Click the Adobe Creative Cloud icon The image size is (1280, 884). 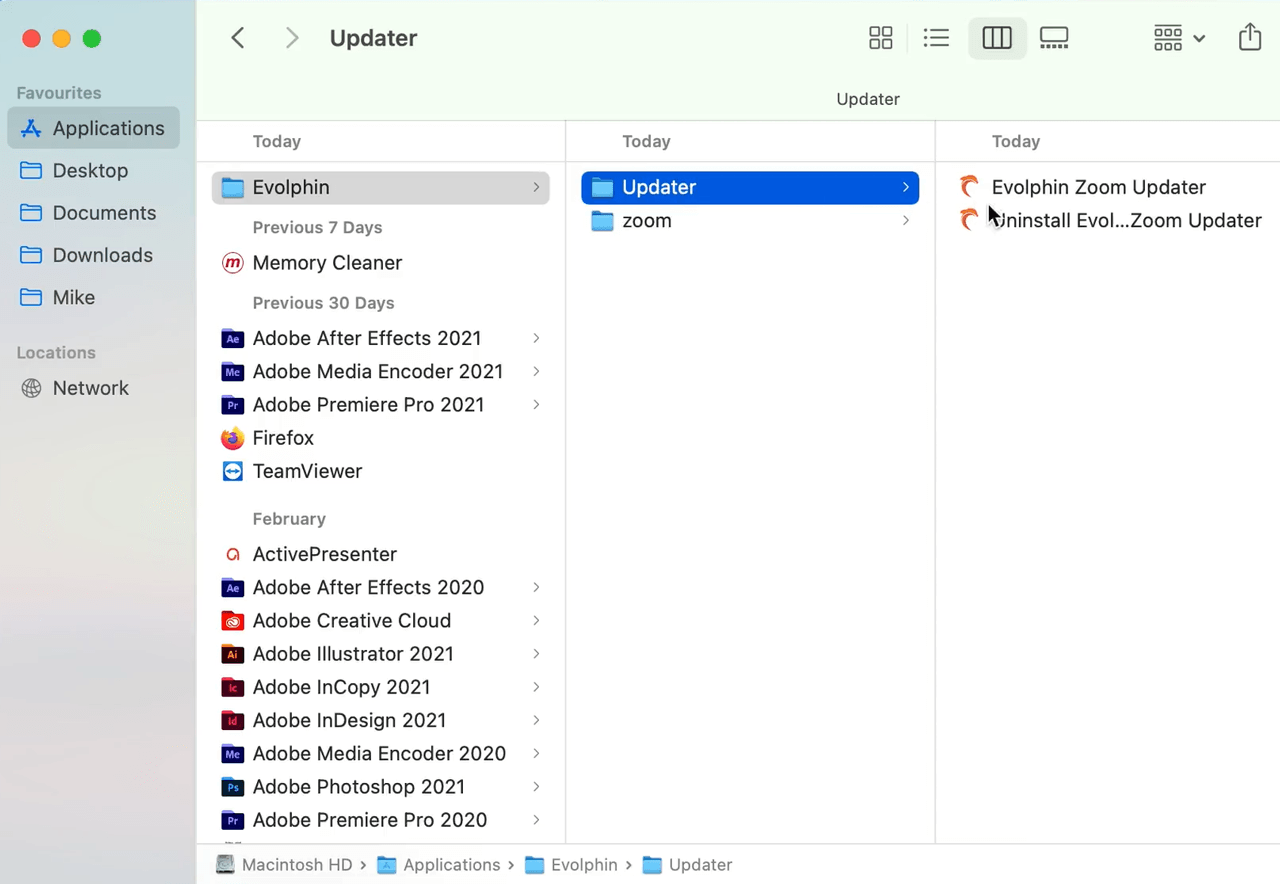(232, 620)
